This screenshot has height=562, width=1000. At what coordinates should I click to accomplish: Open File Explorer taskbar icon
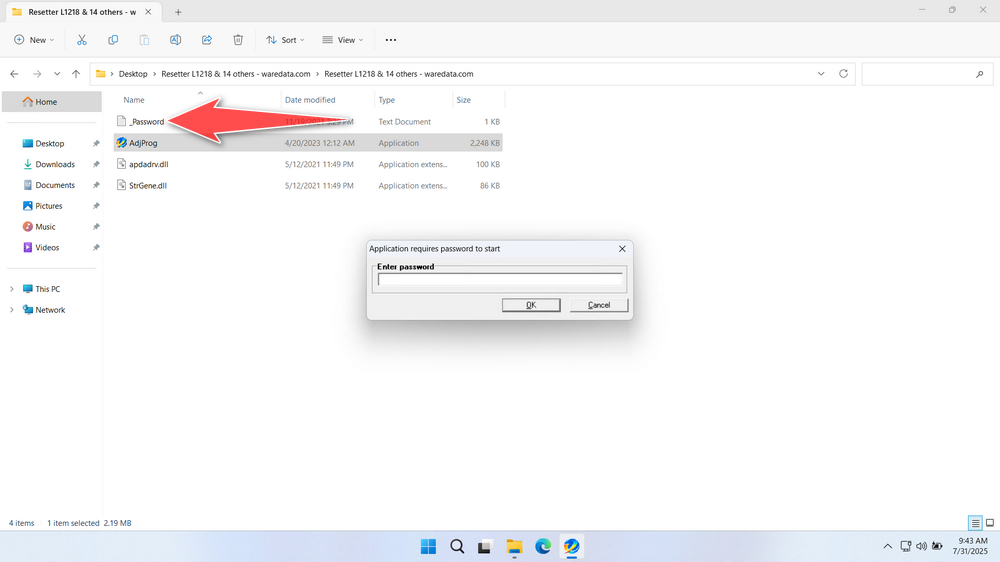(514, 546)
